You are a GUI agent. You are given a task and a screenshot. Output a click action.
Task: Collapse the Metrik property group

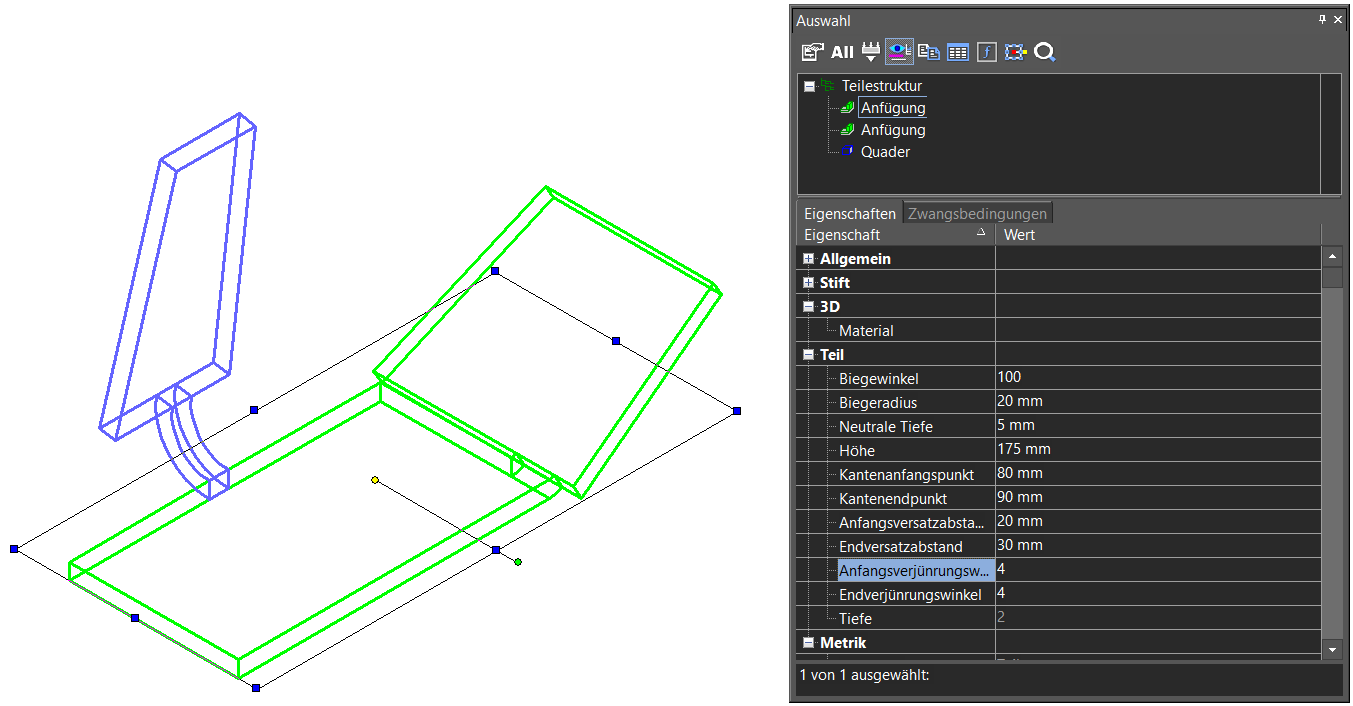pyautogui.click(x=809, y=643)
